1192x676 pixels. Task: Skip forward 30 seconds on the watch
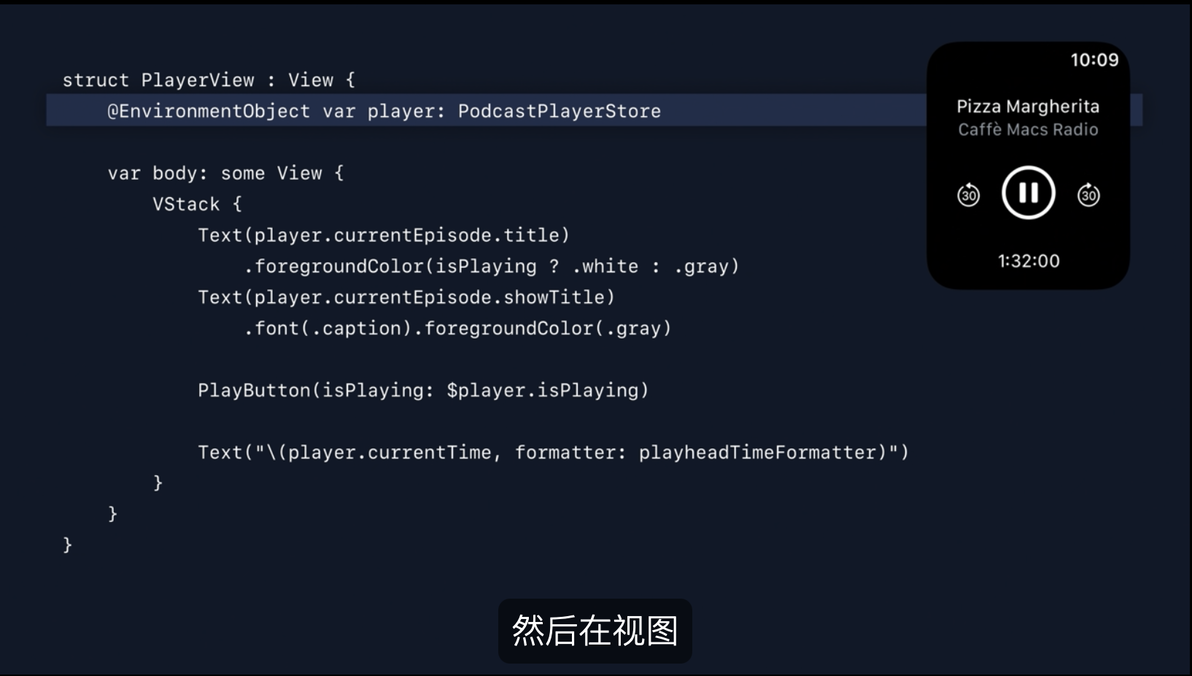coord(1089,195)
